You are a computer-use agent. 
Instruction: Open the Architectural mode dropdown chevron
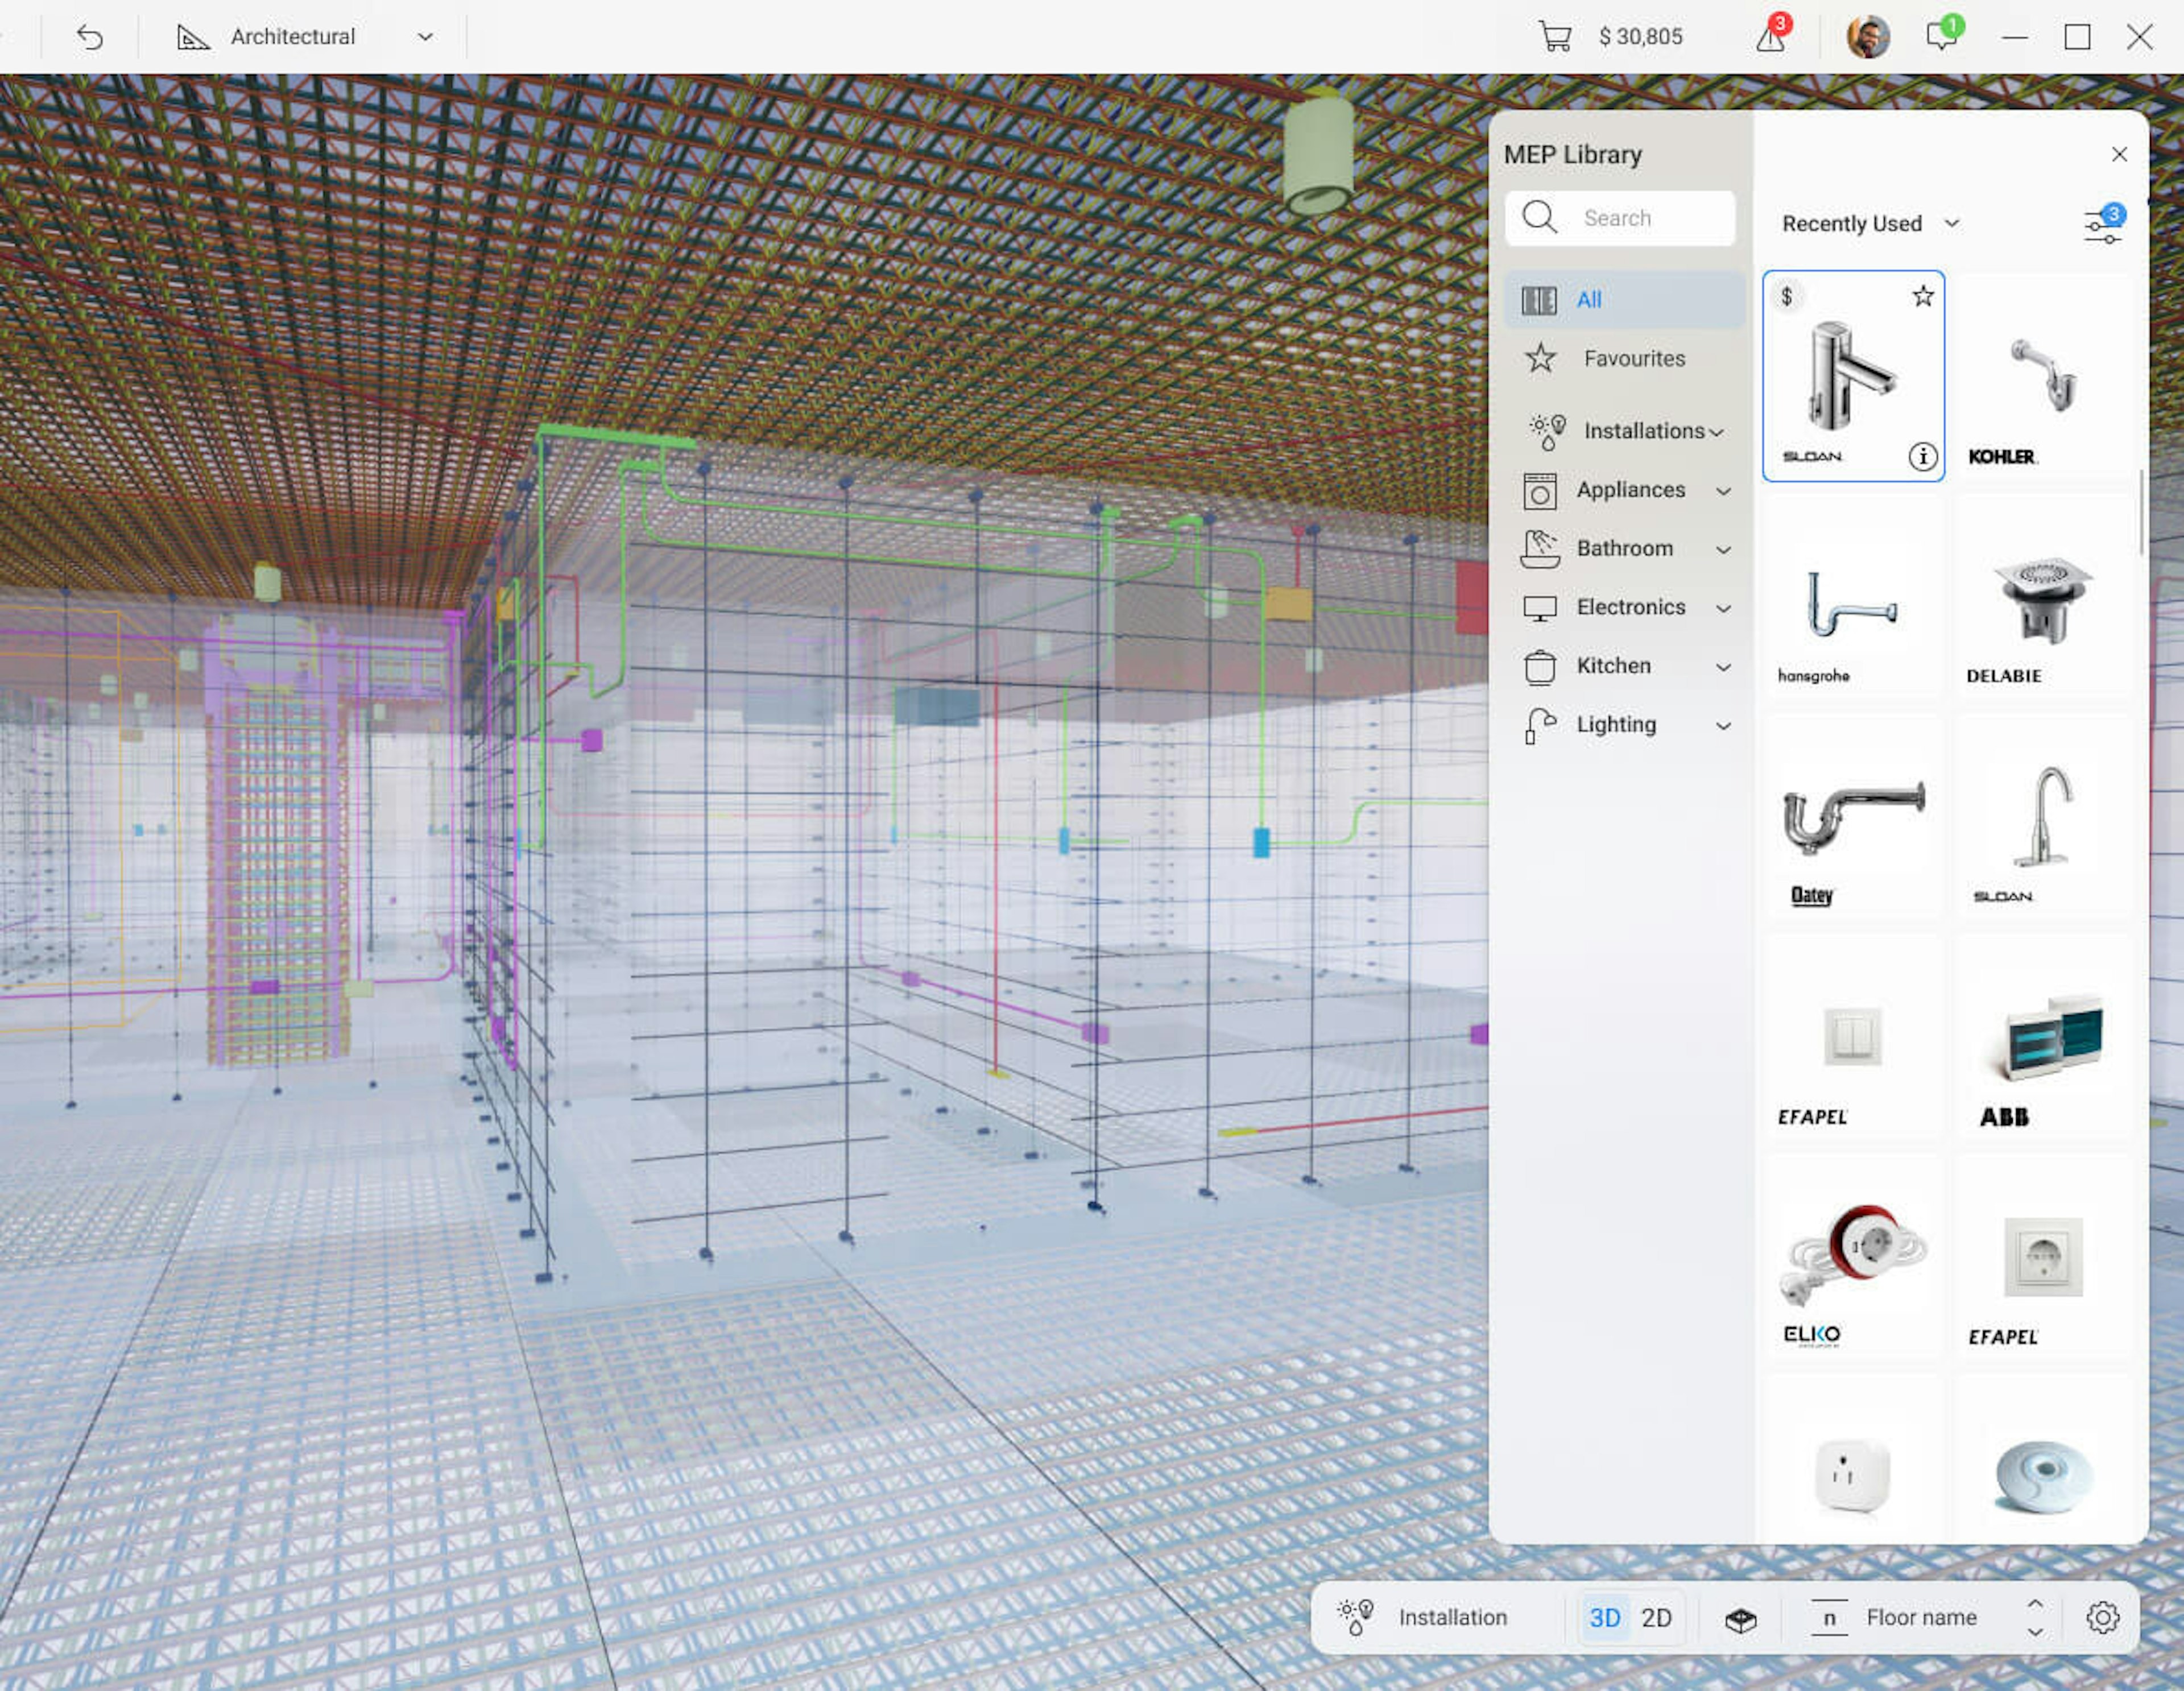click(425, 37)
